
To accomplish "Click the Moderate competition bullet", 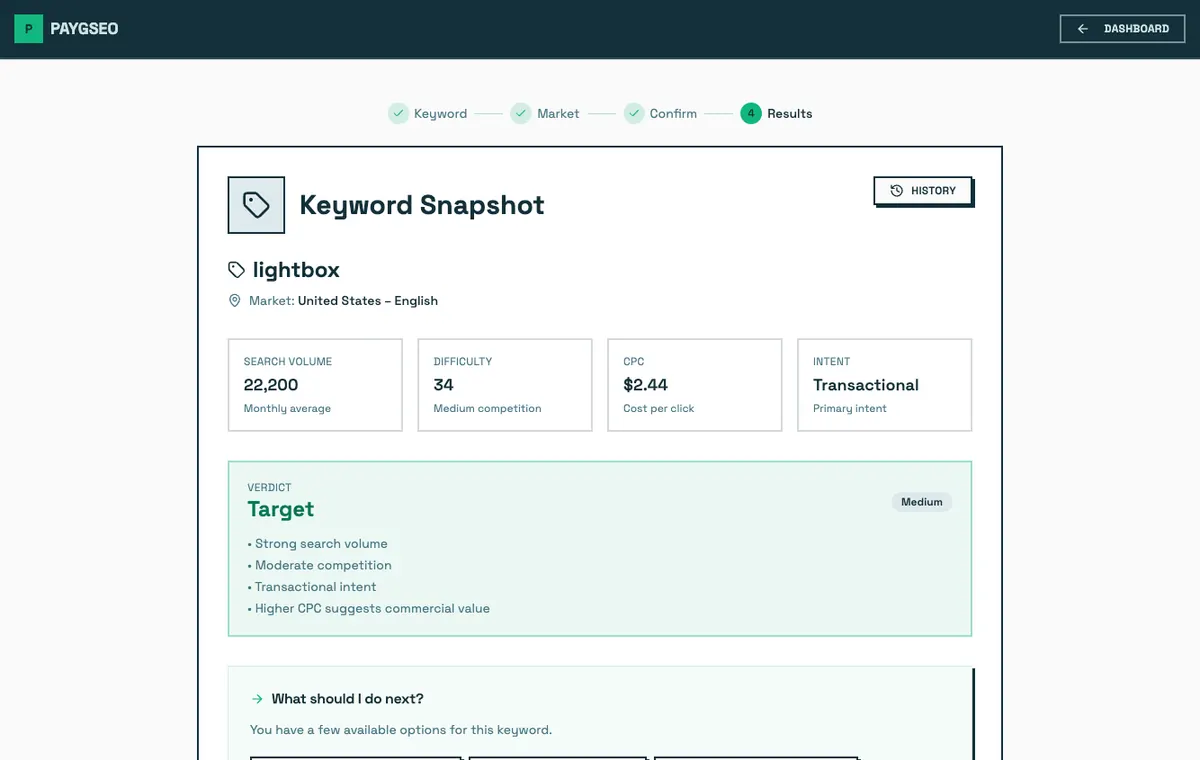I will [320, 565].
